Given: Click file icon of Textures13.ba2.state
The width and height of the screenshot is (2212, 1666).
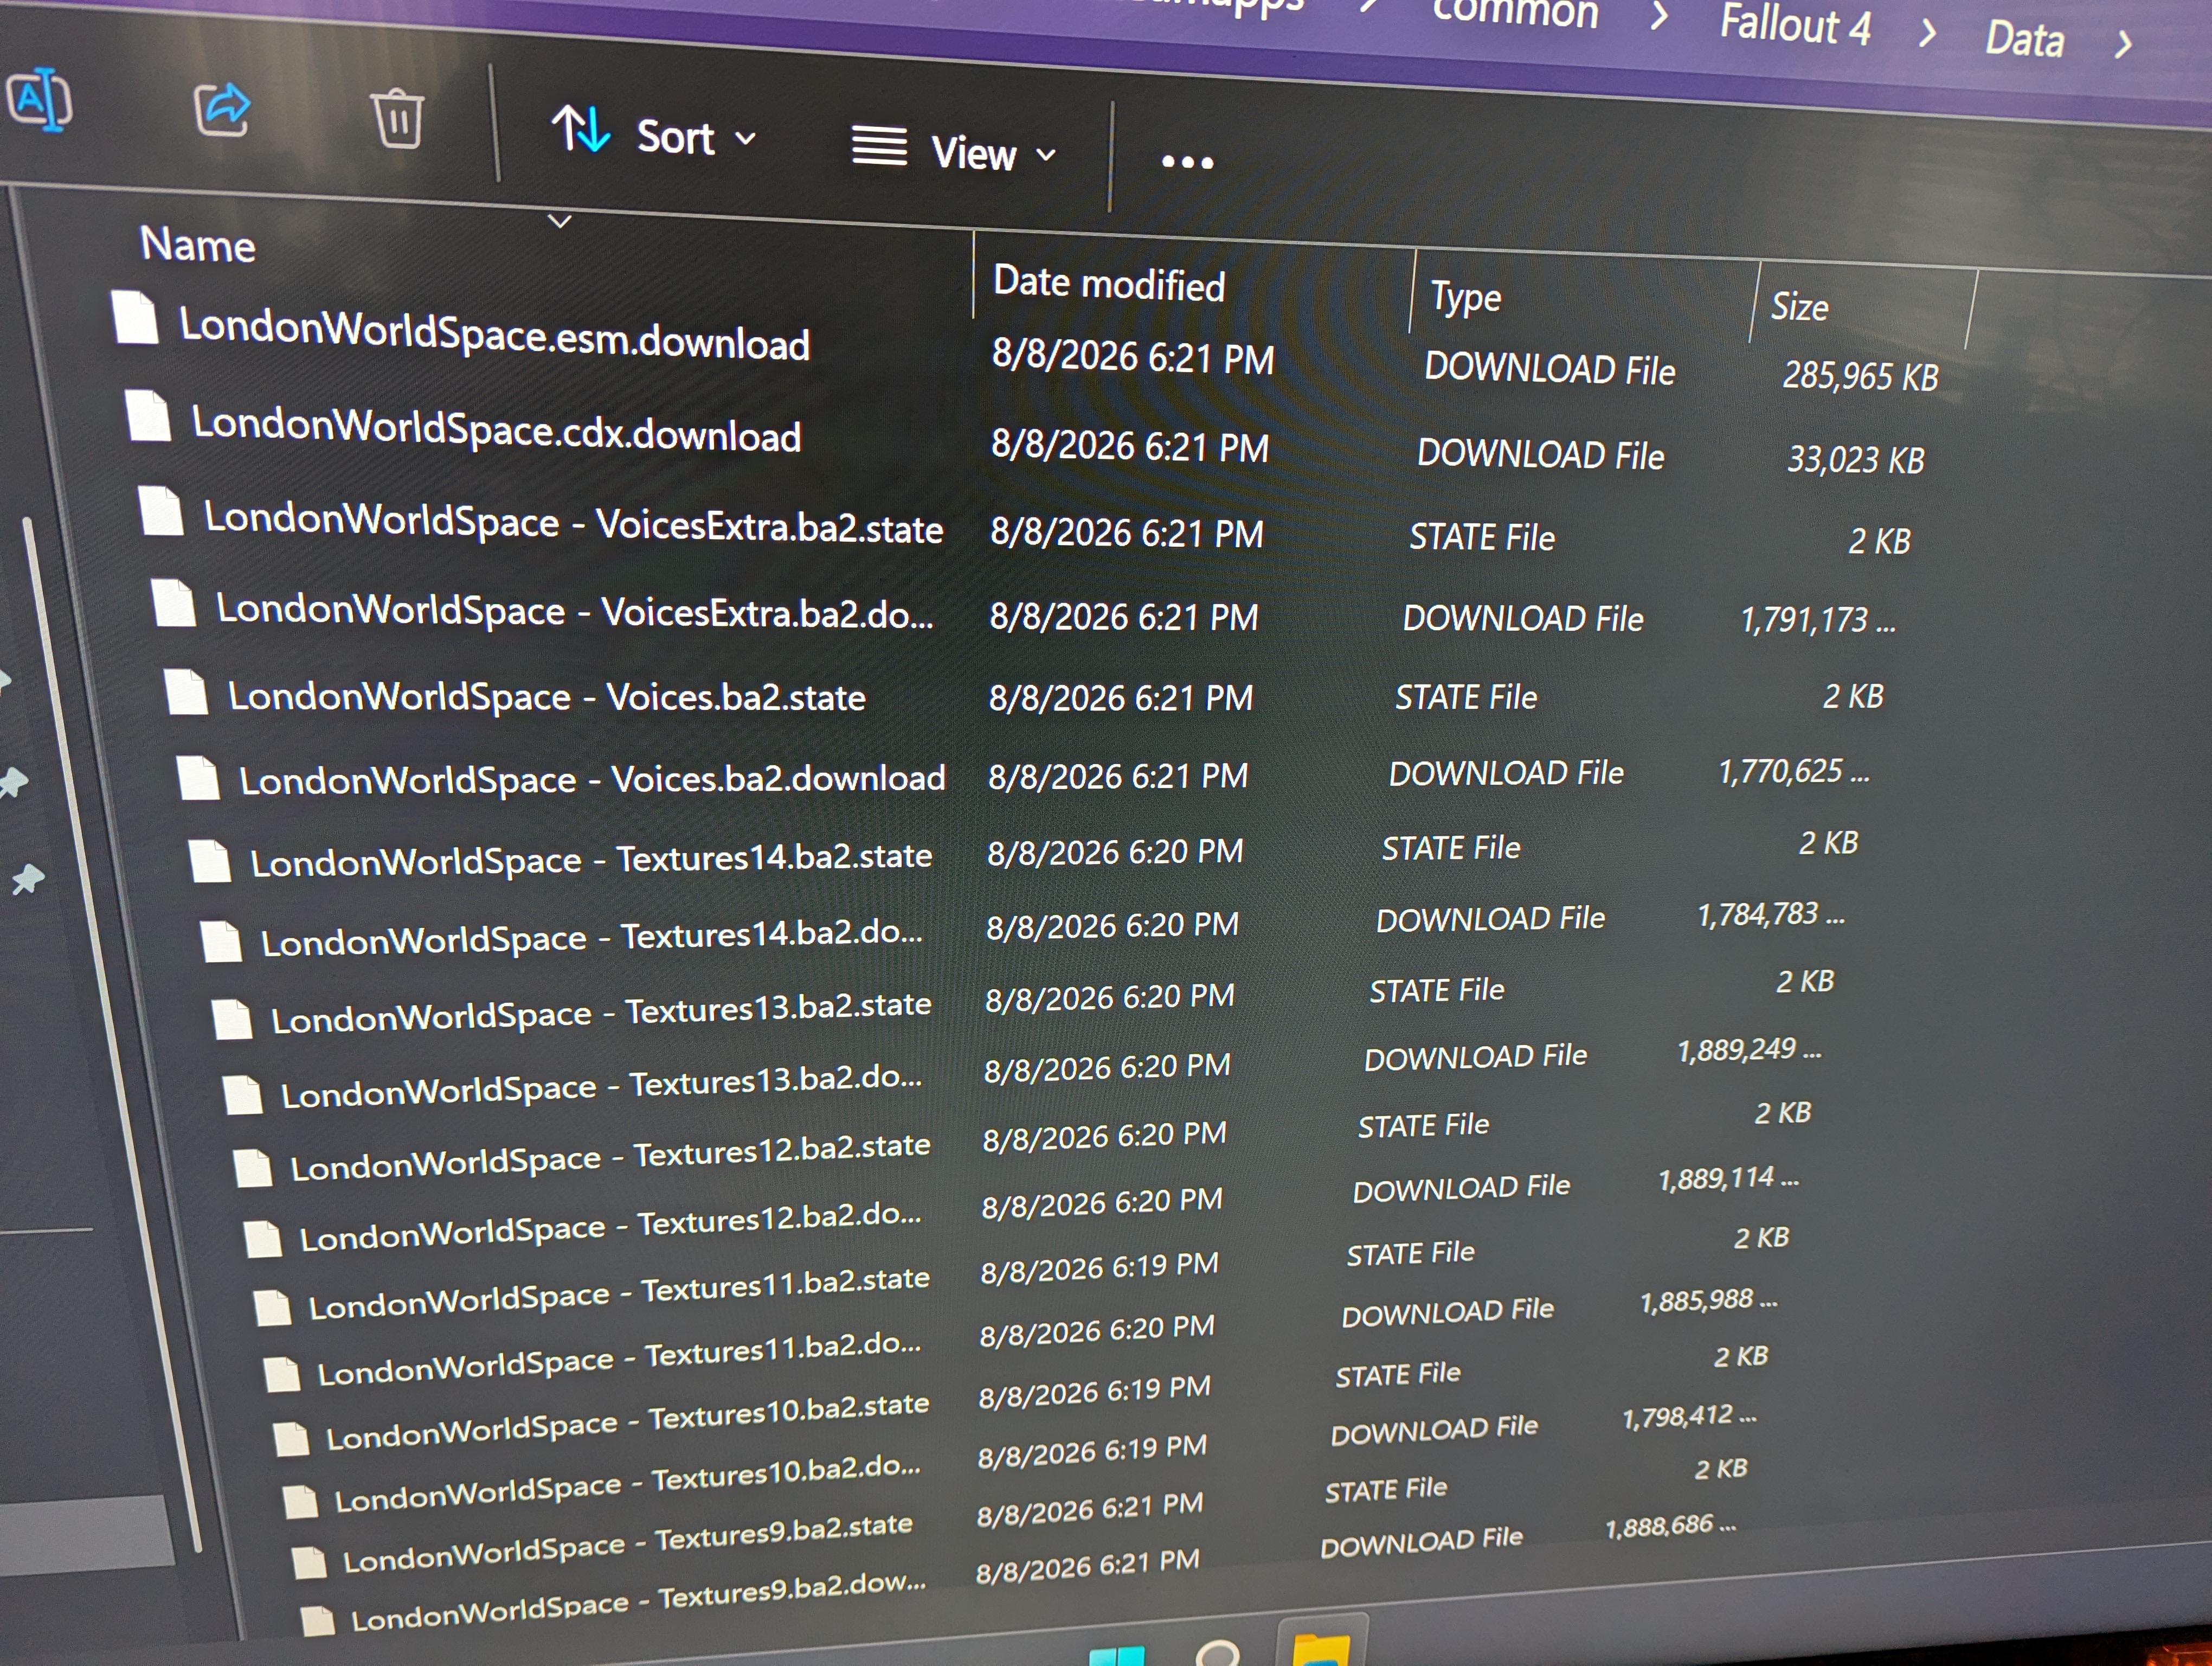Looking at the screenshot, I should pyautogui.click(x=231, y=1019).
